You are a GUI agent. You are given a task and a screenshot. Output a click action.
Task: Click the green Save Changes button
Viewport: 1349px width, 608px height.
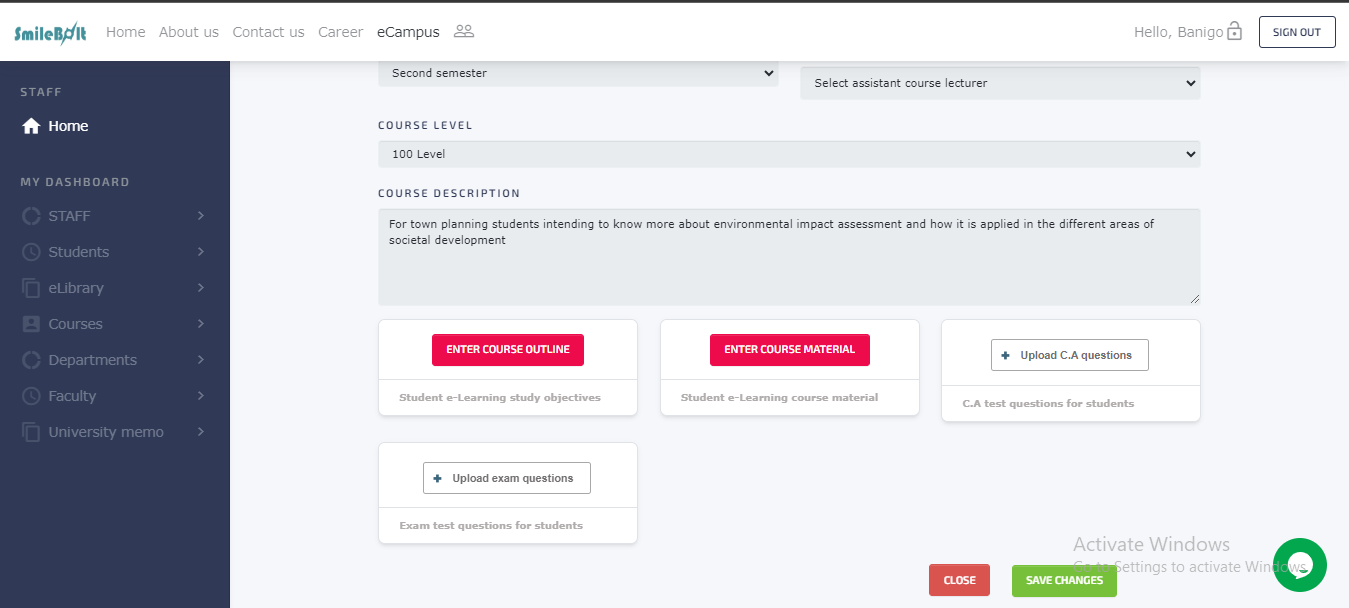click(x=1064, y=580)
